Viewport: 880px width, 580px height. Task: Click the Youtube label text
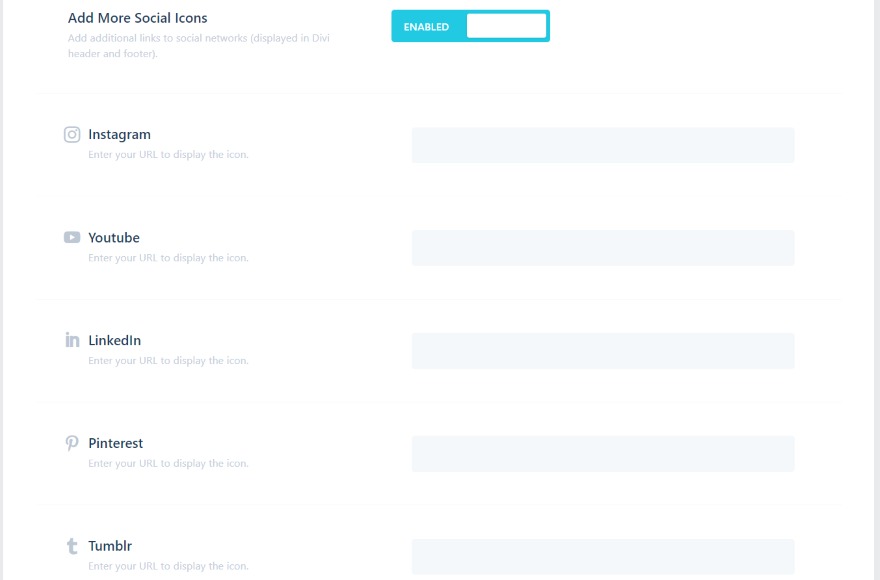[114, 238]
